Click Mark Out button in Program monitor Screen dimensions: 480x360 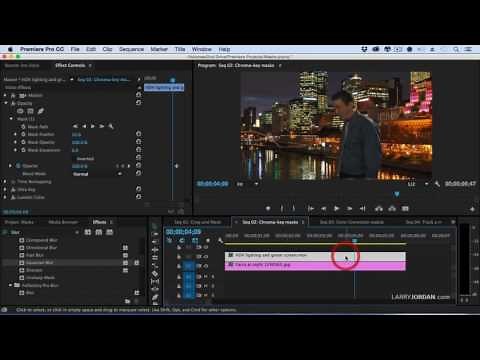click(293, 209)
